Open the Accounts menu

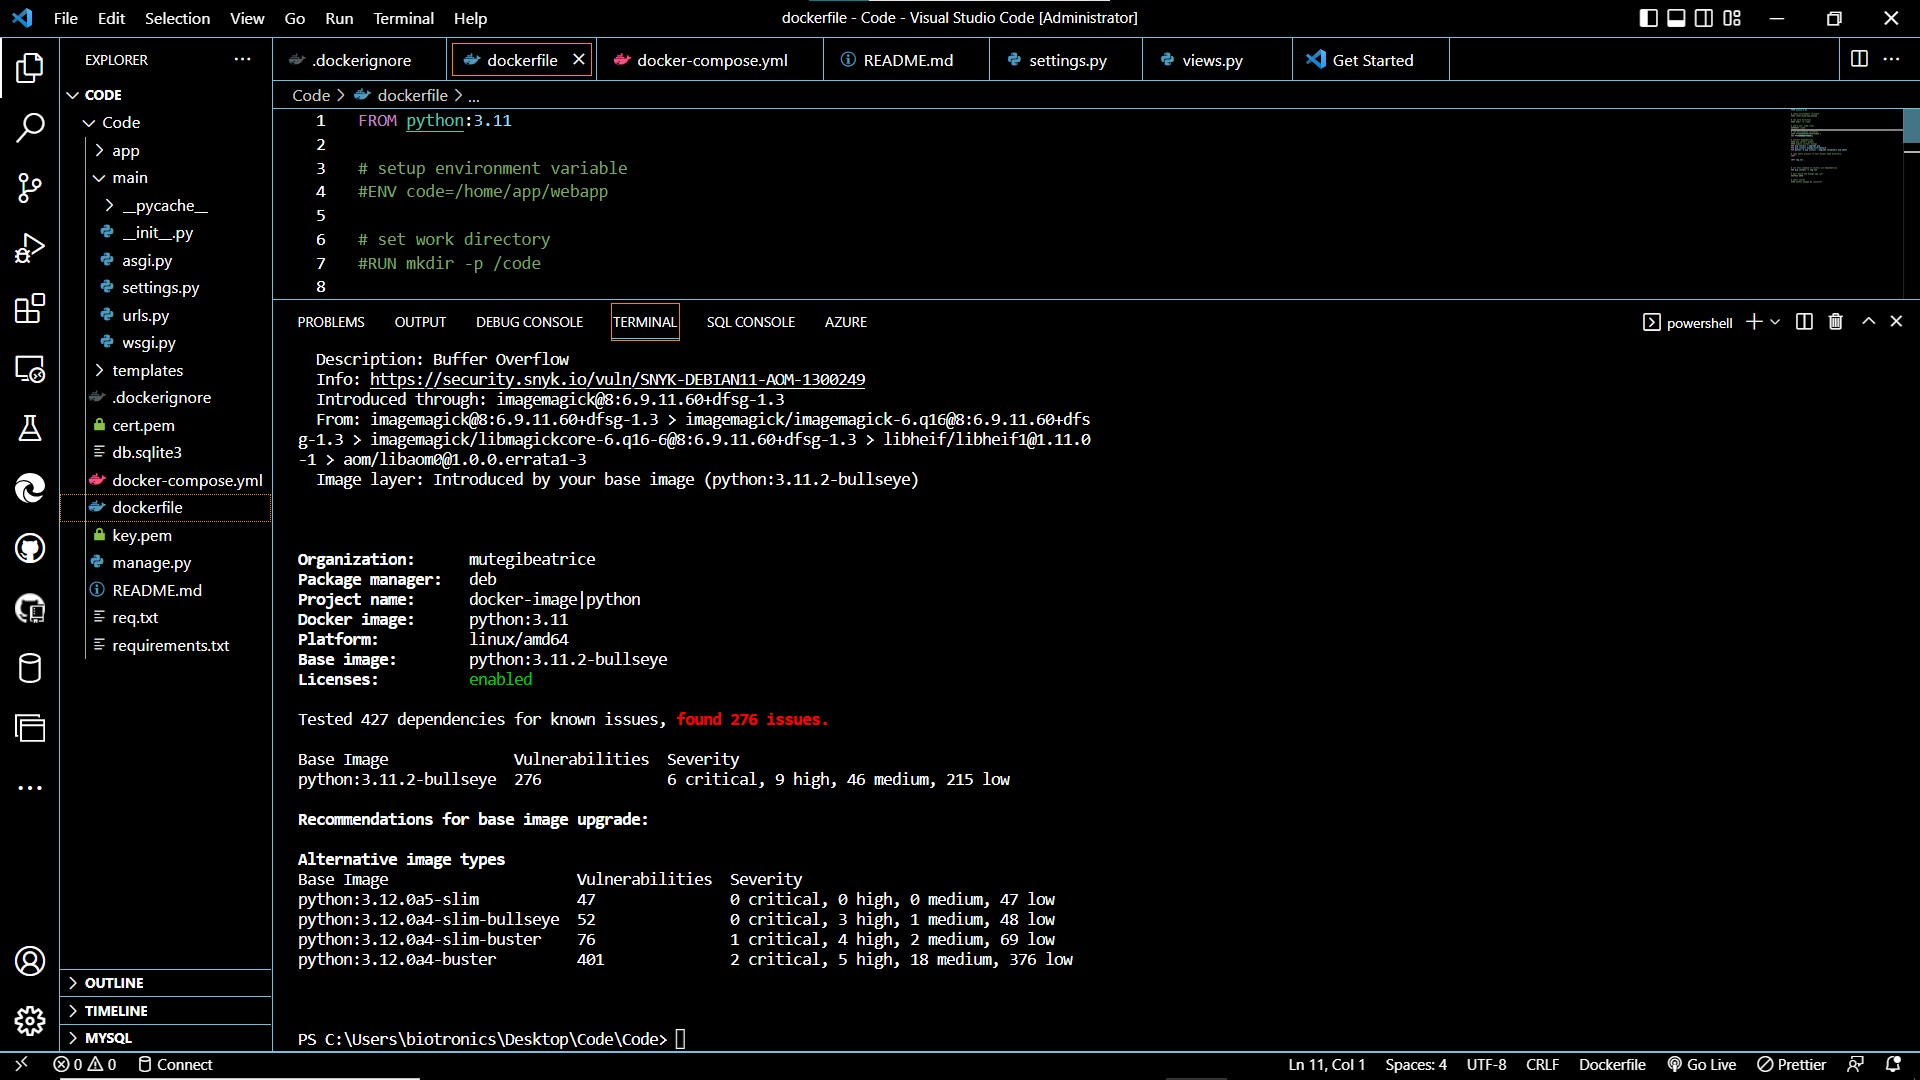coord(30,961)
